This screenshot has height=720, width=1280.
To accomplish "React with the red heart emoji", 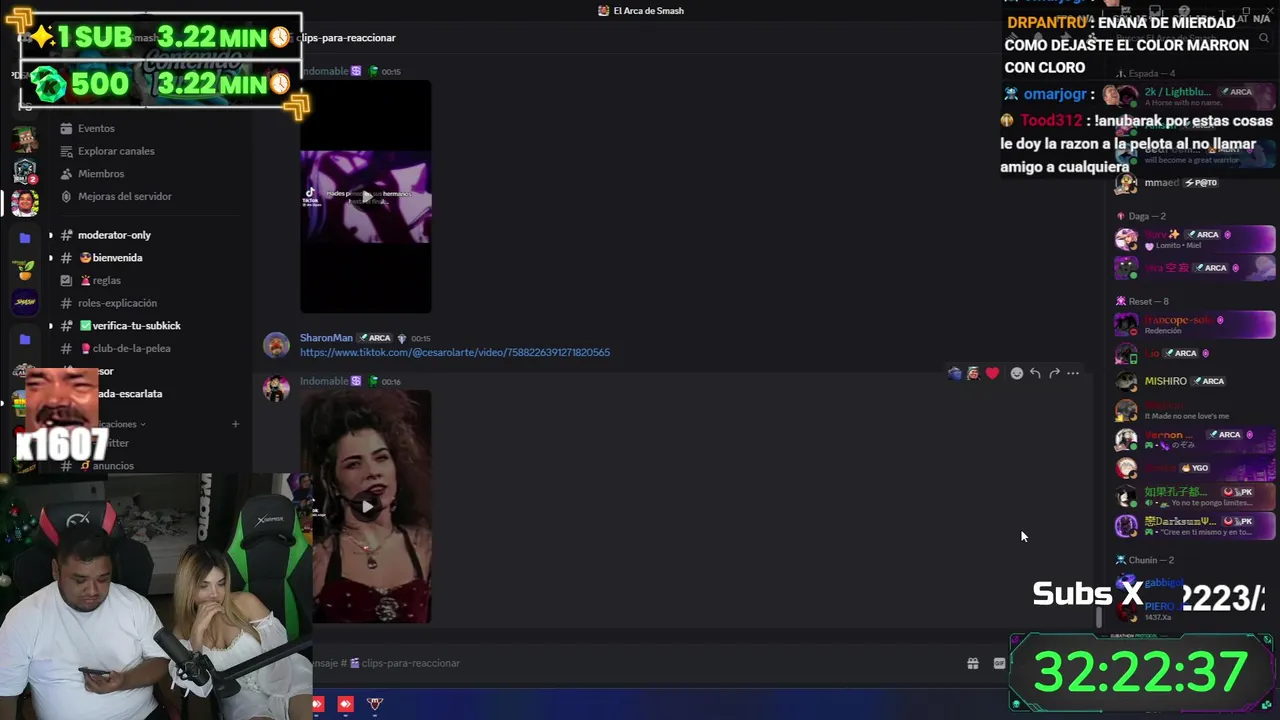I will (x=992, y=373).
